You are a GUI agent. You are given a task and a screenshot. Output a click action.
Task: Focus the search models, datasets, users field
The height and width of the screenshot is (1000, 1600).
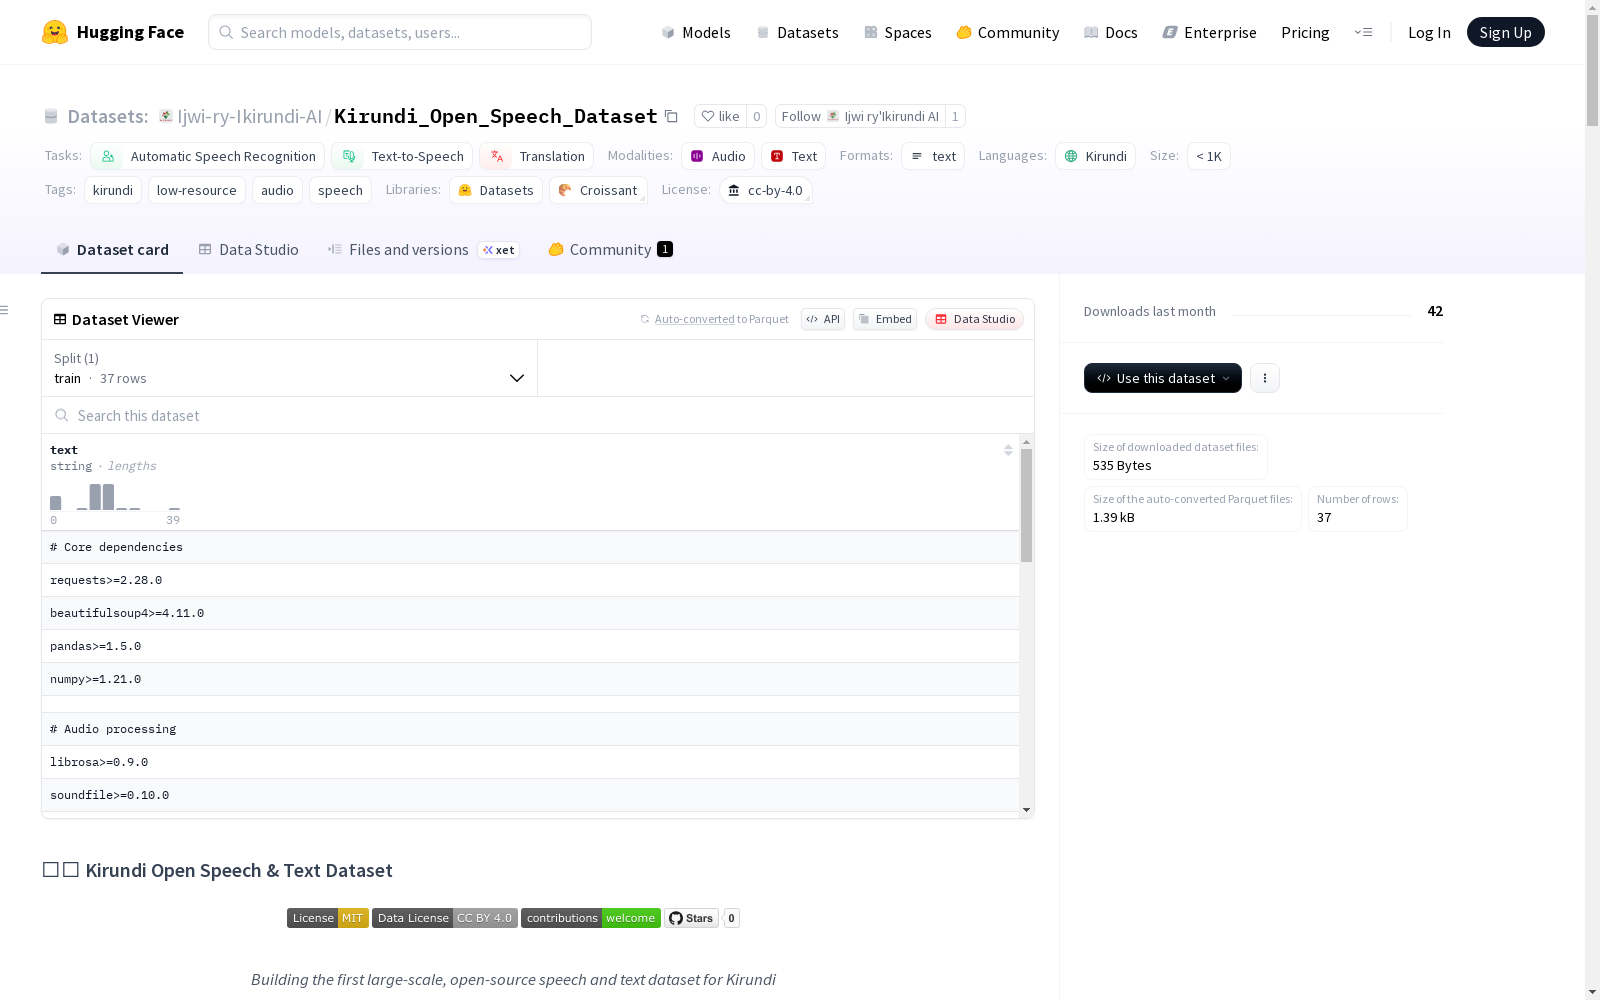pyautogui.click(x=400, y=32)
